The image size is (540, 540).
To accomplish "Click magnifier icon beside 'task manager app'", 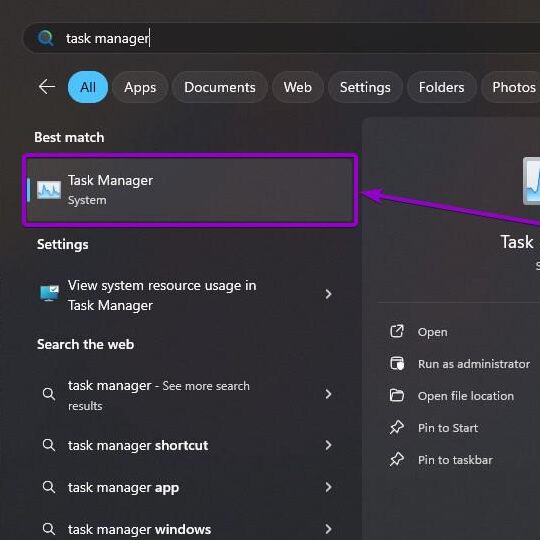I will point(49,487).
